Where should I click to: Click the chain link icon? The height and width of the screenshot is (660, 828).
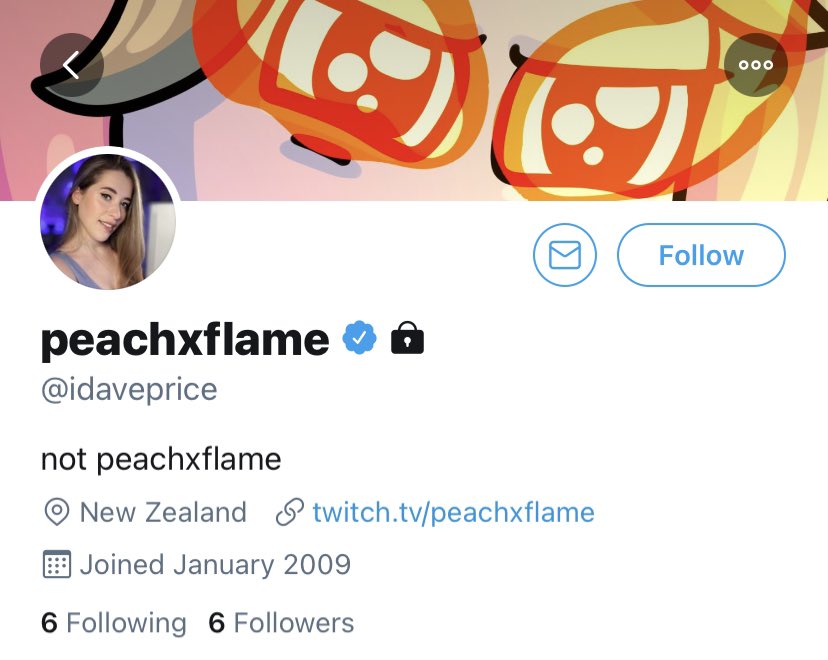tap(289, 513)
